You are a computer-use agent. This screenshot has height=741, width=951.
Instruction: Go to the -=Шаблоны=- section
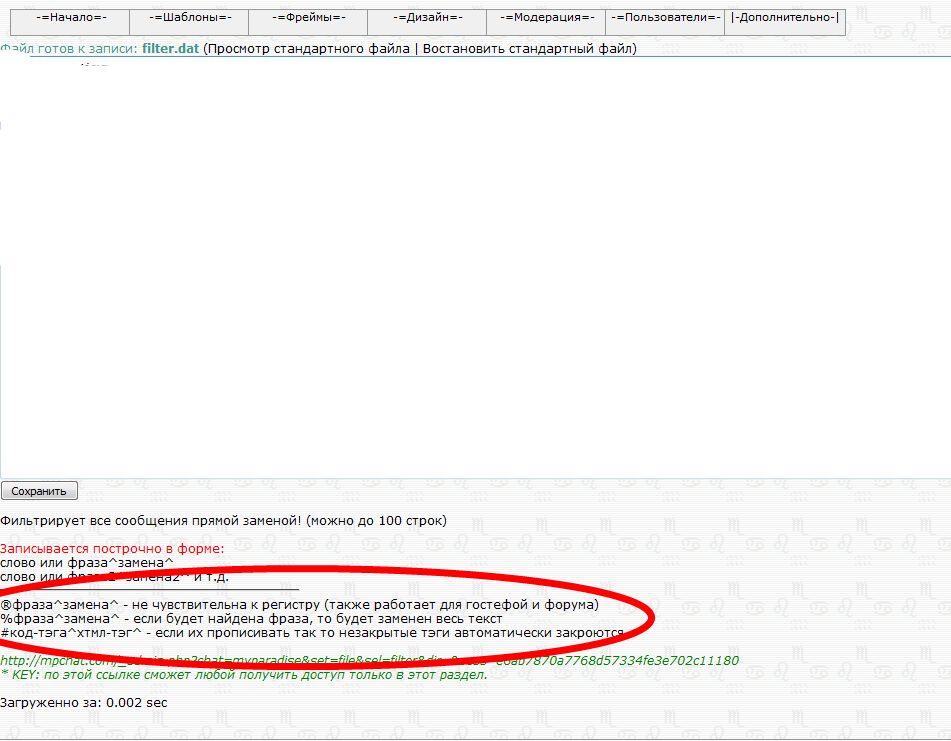point(189,18)
